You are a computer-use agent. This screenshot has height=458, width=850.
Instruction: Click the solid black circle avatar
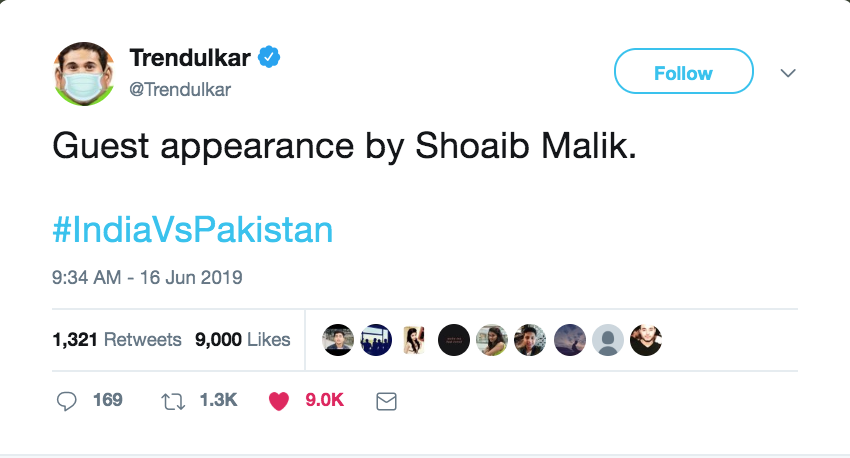(454, 340)
